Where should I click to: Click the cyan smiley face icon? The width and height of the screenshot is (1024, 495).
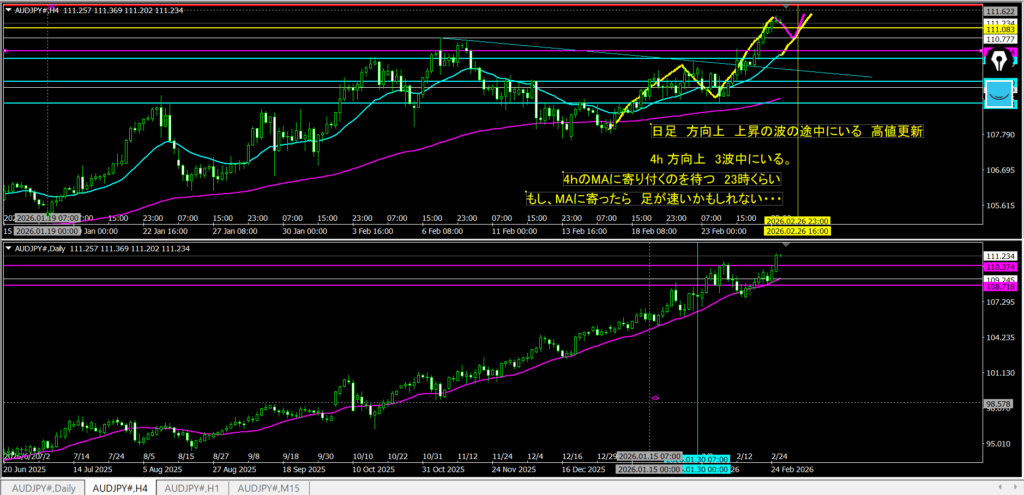[999, 94]
